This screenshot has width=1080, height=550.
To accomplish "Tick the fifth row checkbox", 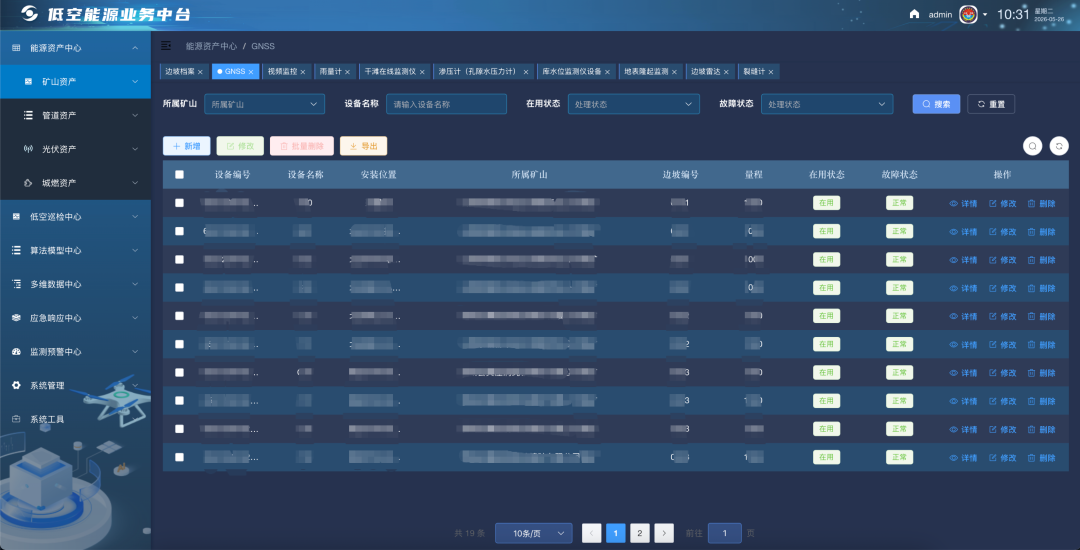I will click(179, 316).
